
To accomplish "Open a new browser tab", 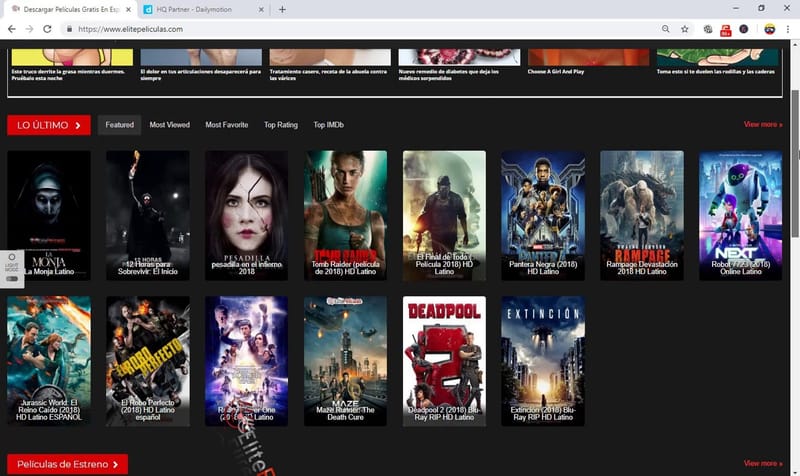I will pyautogui.click(x=282, y=9).
